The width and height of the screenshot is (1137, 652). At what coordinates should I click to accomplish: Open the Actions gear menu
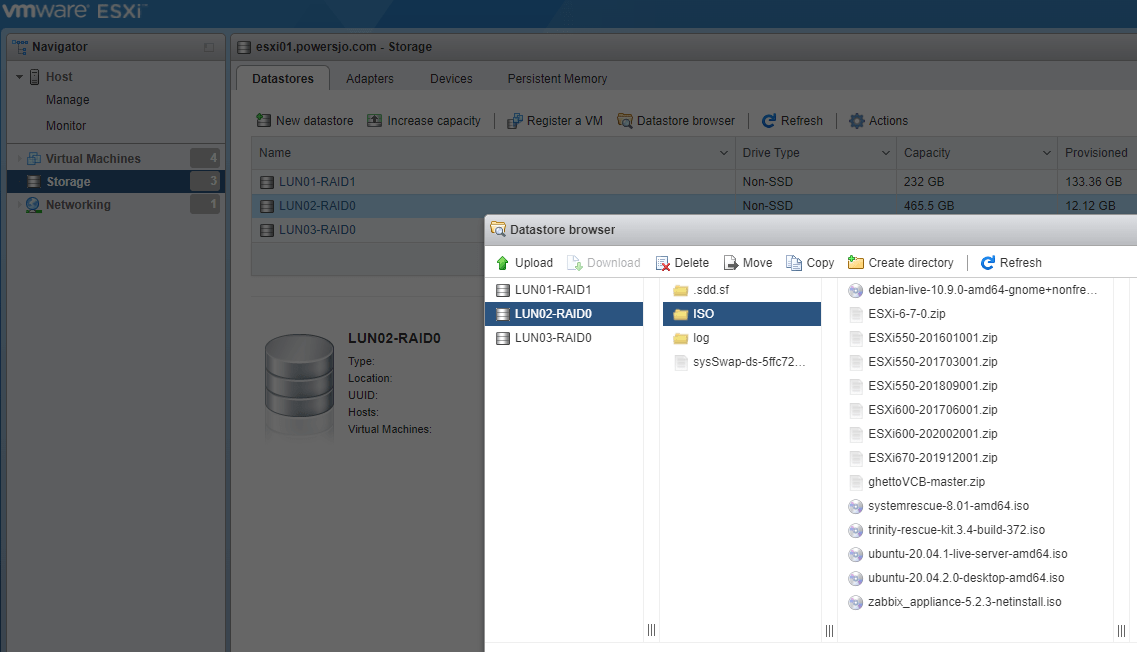coord(878,120)
